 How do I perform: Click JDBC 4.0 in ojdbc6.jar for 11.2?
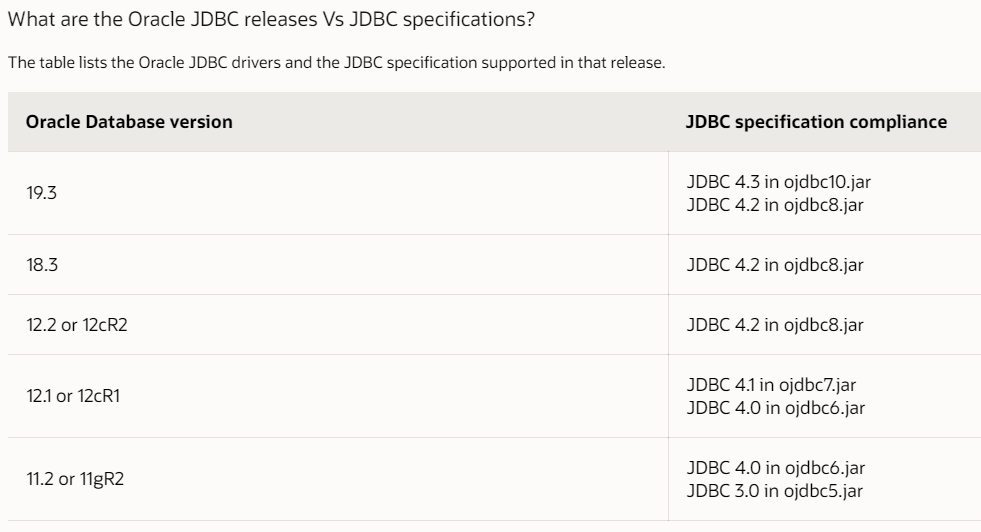click(x=775, y=468)
